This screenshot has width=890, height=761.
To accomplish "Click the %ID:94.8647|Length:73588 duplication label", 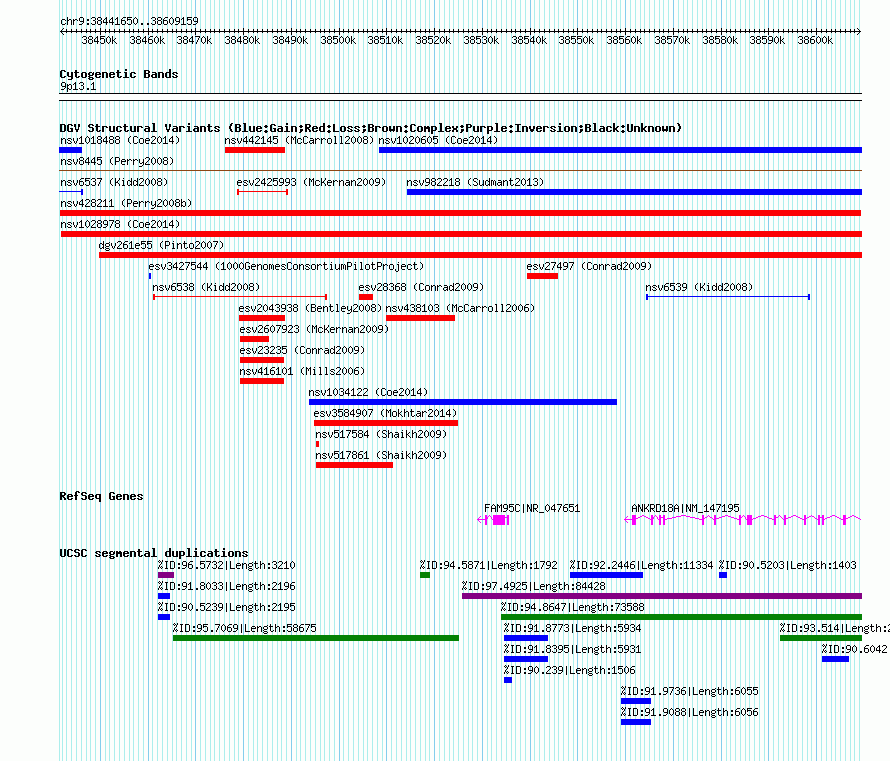I will pyautogui.click(x=573, y=607).
